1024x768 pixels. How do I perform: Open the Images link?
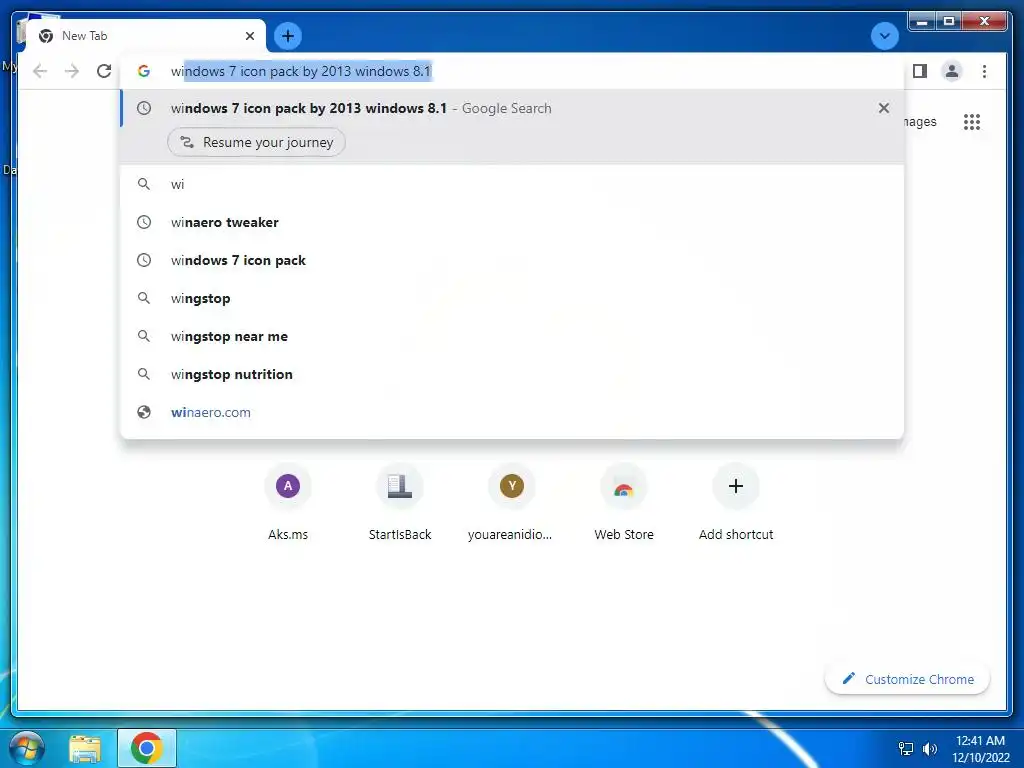[x=920, y=121]
